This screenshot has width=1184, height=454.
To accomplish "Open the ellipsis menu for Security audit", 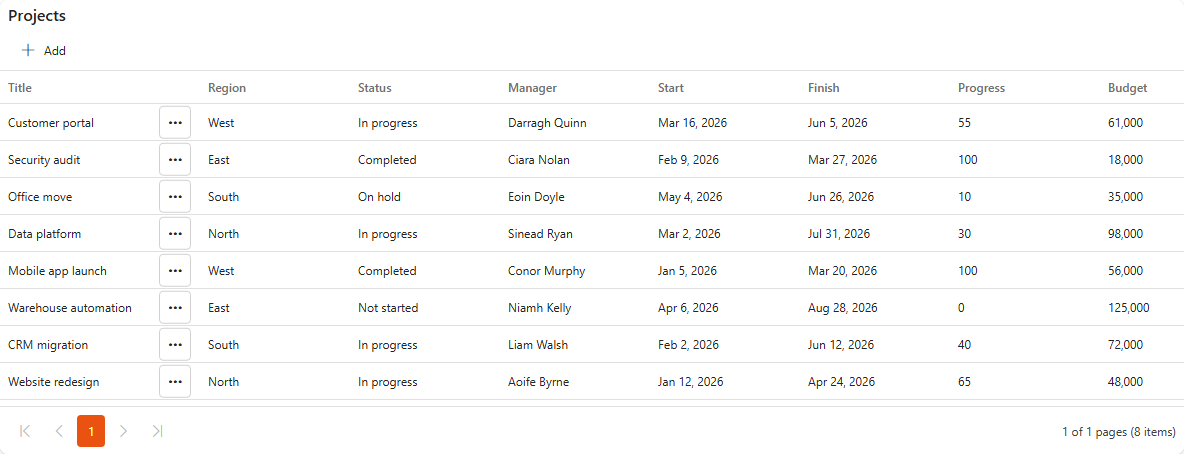I will tap(175, 159).
